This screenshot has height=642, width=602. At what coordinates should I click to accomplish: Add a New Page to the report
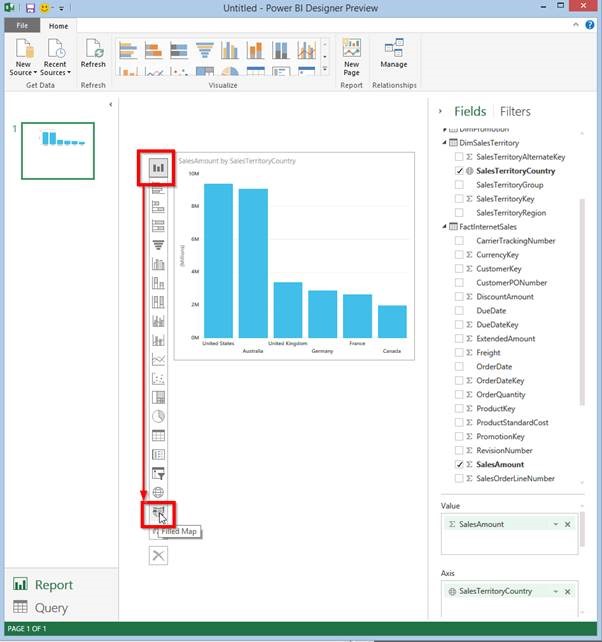click(x=351, y=57)
